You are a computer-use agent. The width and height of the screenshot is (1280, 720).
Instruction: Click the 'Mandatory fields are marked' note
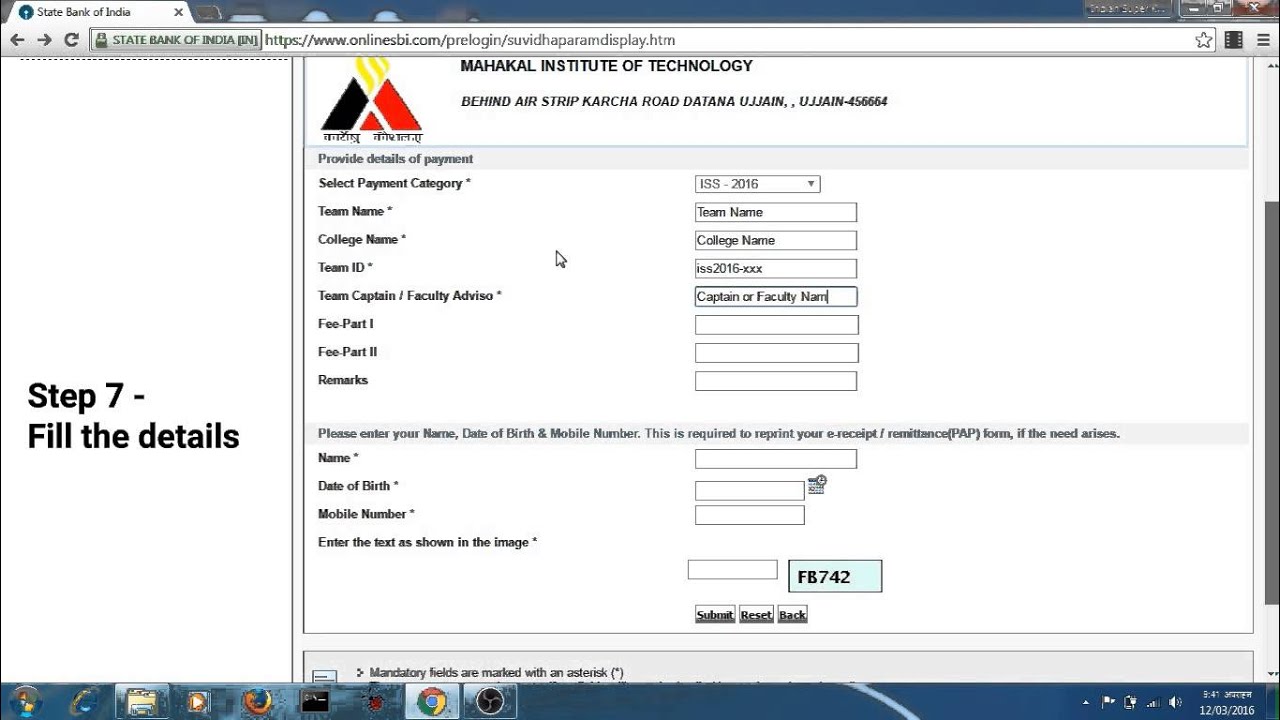click(496, 673)
